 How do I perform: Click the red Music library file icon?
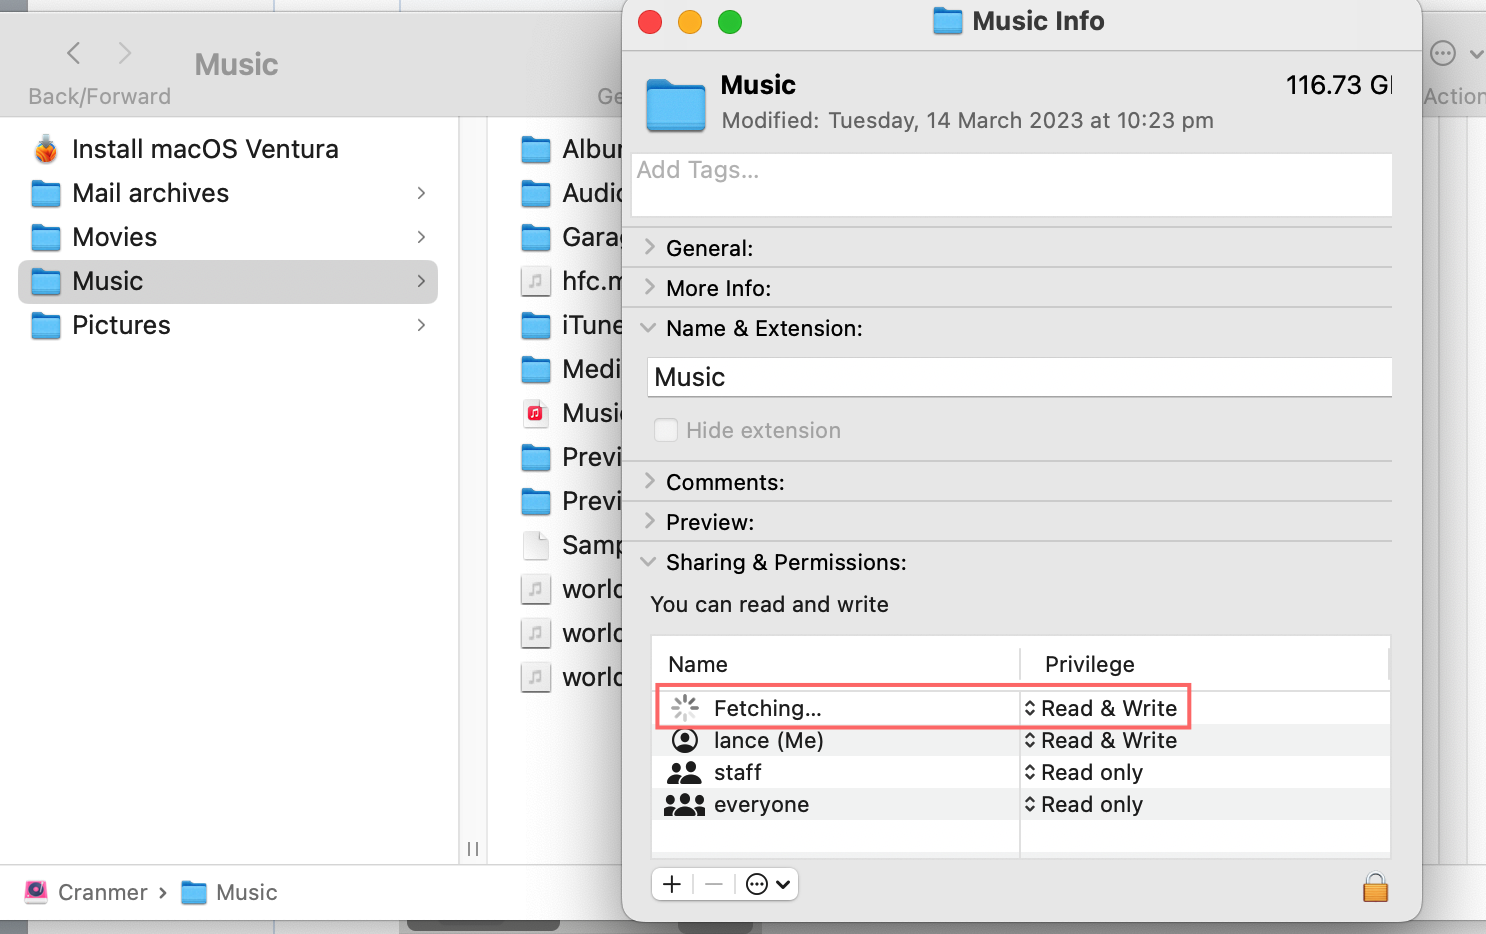[x=536, y=413]
